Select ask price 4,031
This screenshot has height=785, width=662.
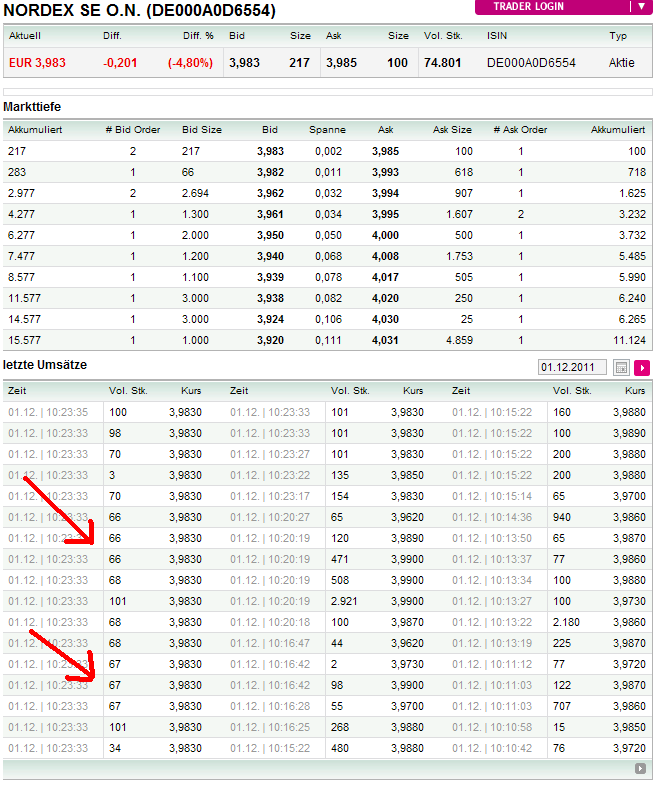coord(386,340)
